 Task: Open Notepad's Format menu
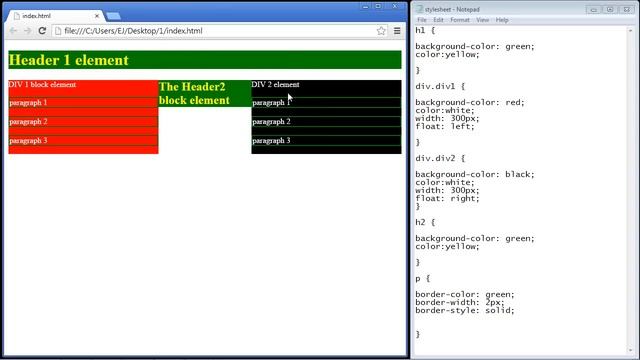[460, 20]
